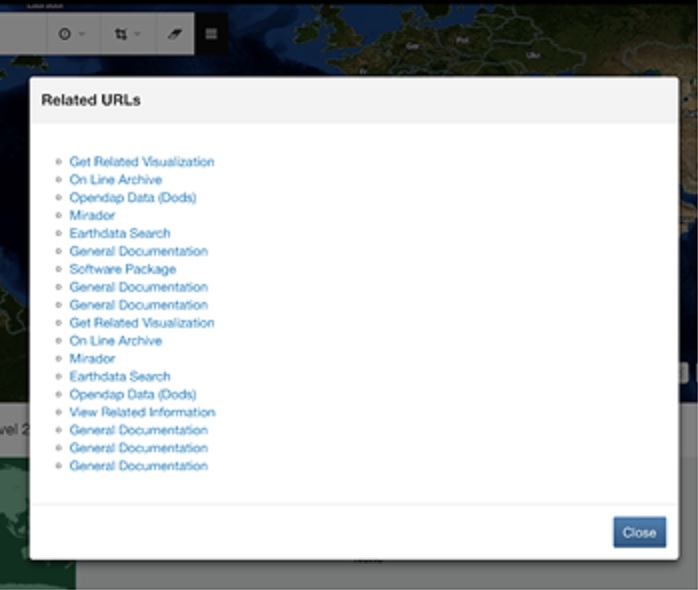This screenshot has height=590, width=698.
Task: Open the spatial crop selection dropdown
Action: click(x=128, y=34)
